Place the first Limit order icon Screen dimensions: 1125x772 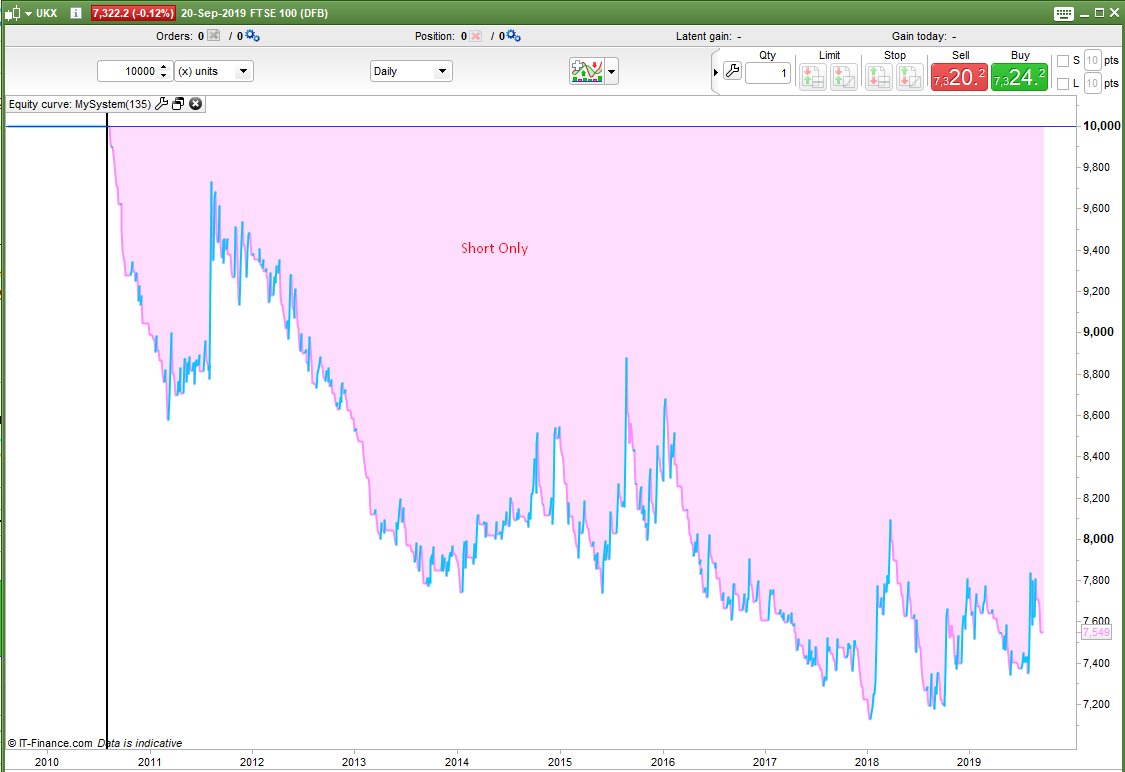click(x=813, y=77)
